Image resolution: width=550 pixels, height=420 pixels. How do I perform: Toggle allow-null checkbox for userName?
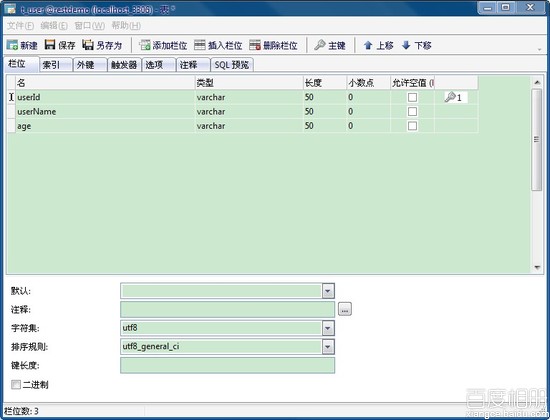412,112
